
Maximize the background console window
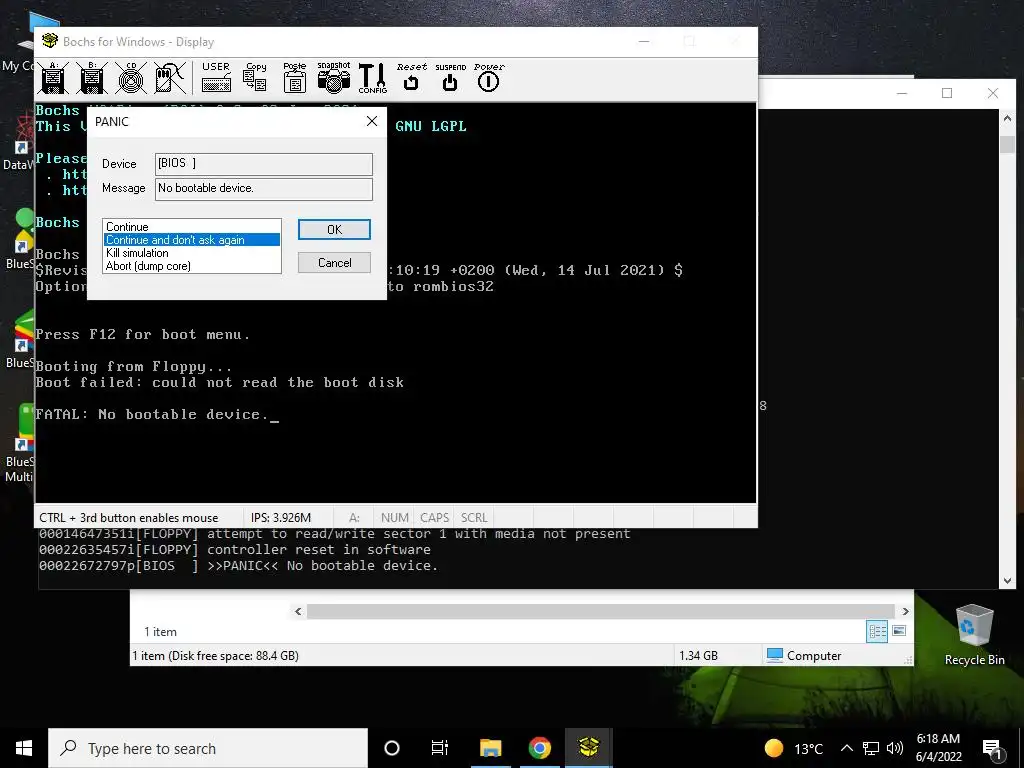tap(947, 93)
